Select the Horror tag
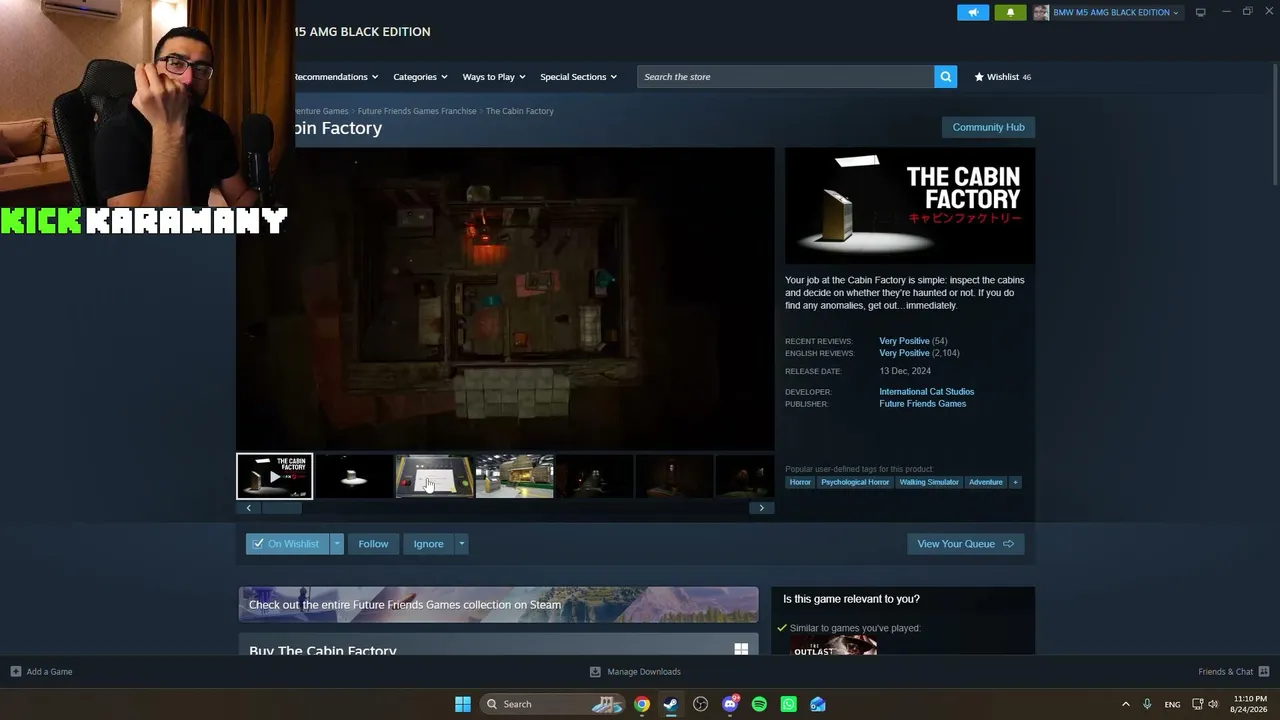Image resolution: width=1280 pixels, height=720 pixels. pyautogui.click(x=800, y=482)
